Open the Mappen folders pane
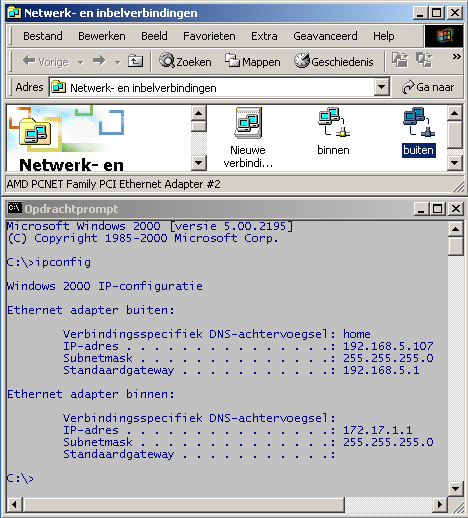This screenshot has height=518, width=468. point(252,61)
